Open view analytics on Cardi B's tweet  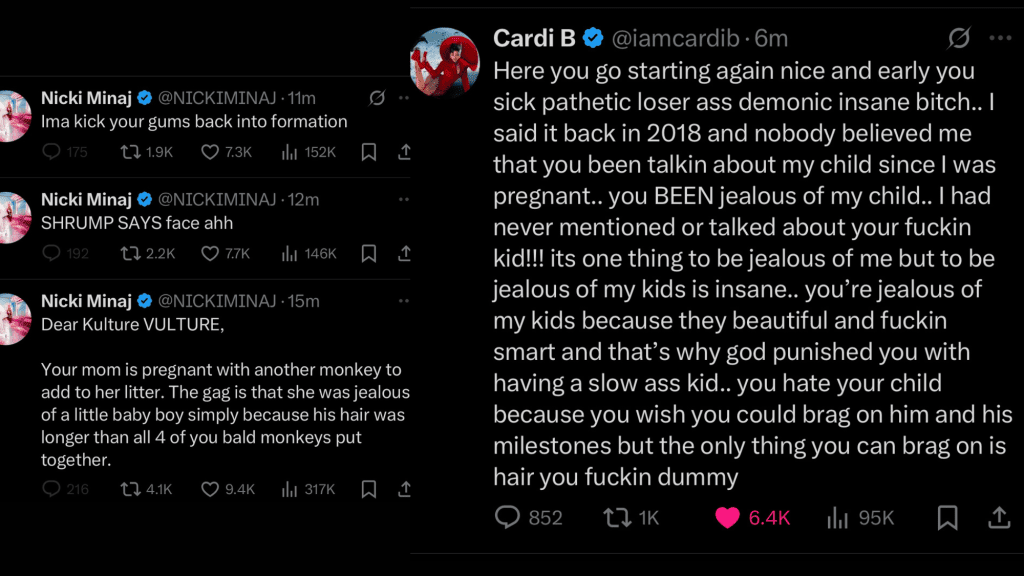tap(837, 517)
